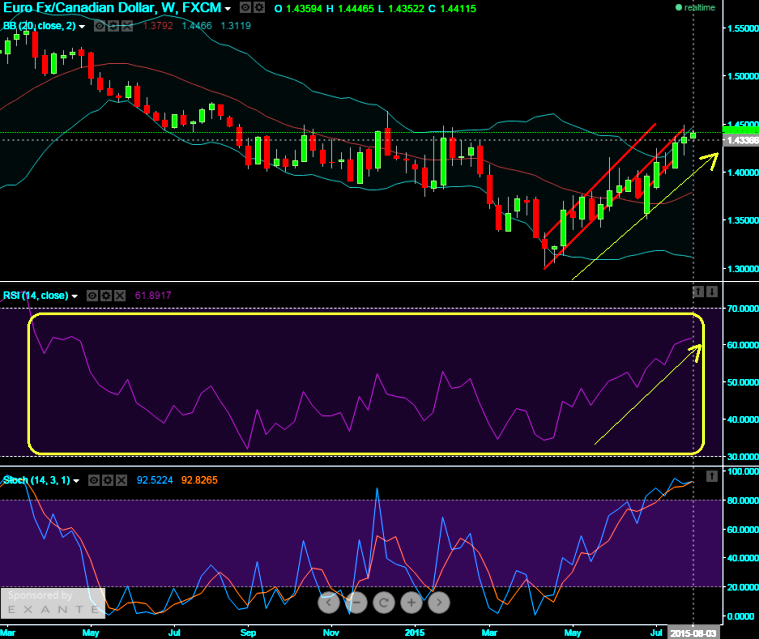Hide the RSI indicator with the eye icon
The height and width of the screenshot is (639, 759).
click(x=92, y=295)
